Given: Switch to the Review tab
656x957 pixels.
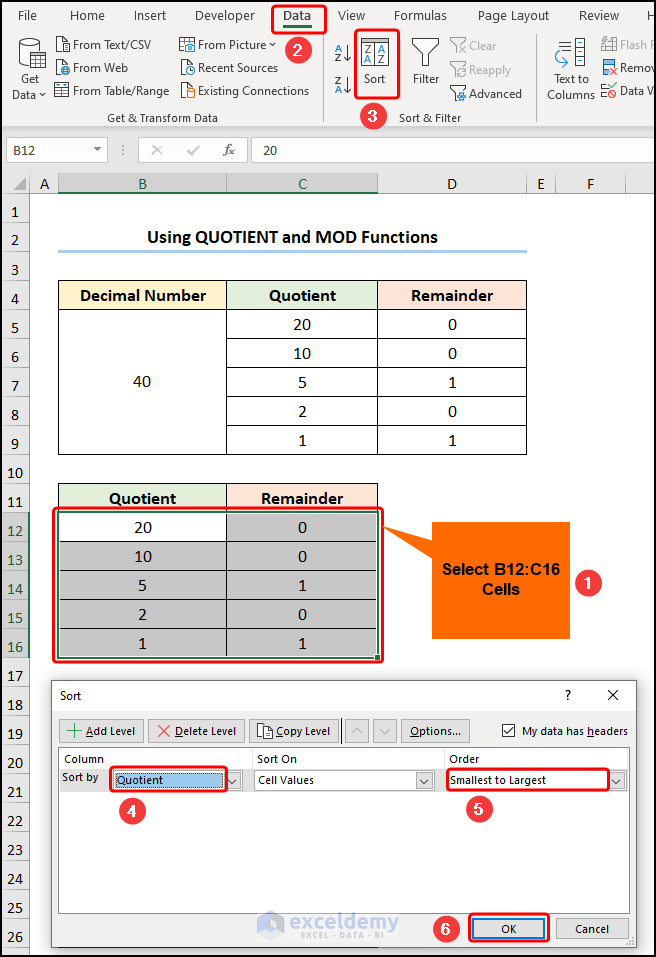Looking at the screenshot, I should tap(599, 16).
